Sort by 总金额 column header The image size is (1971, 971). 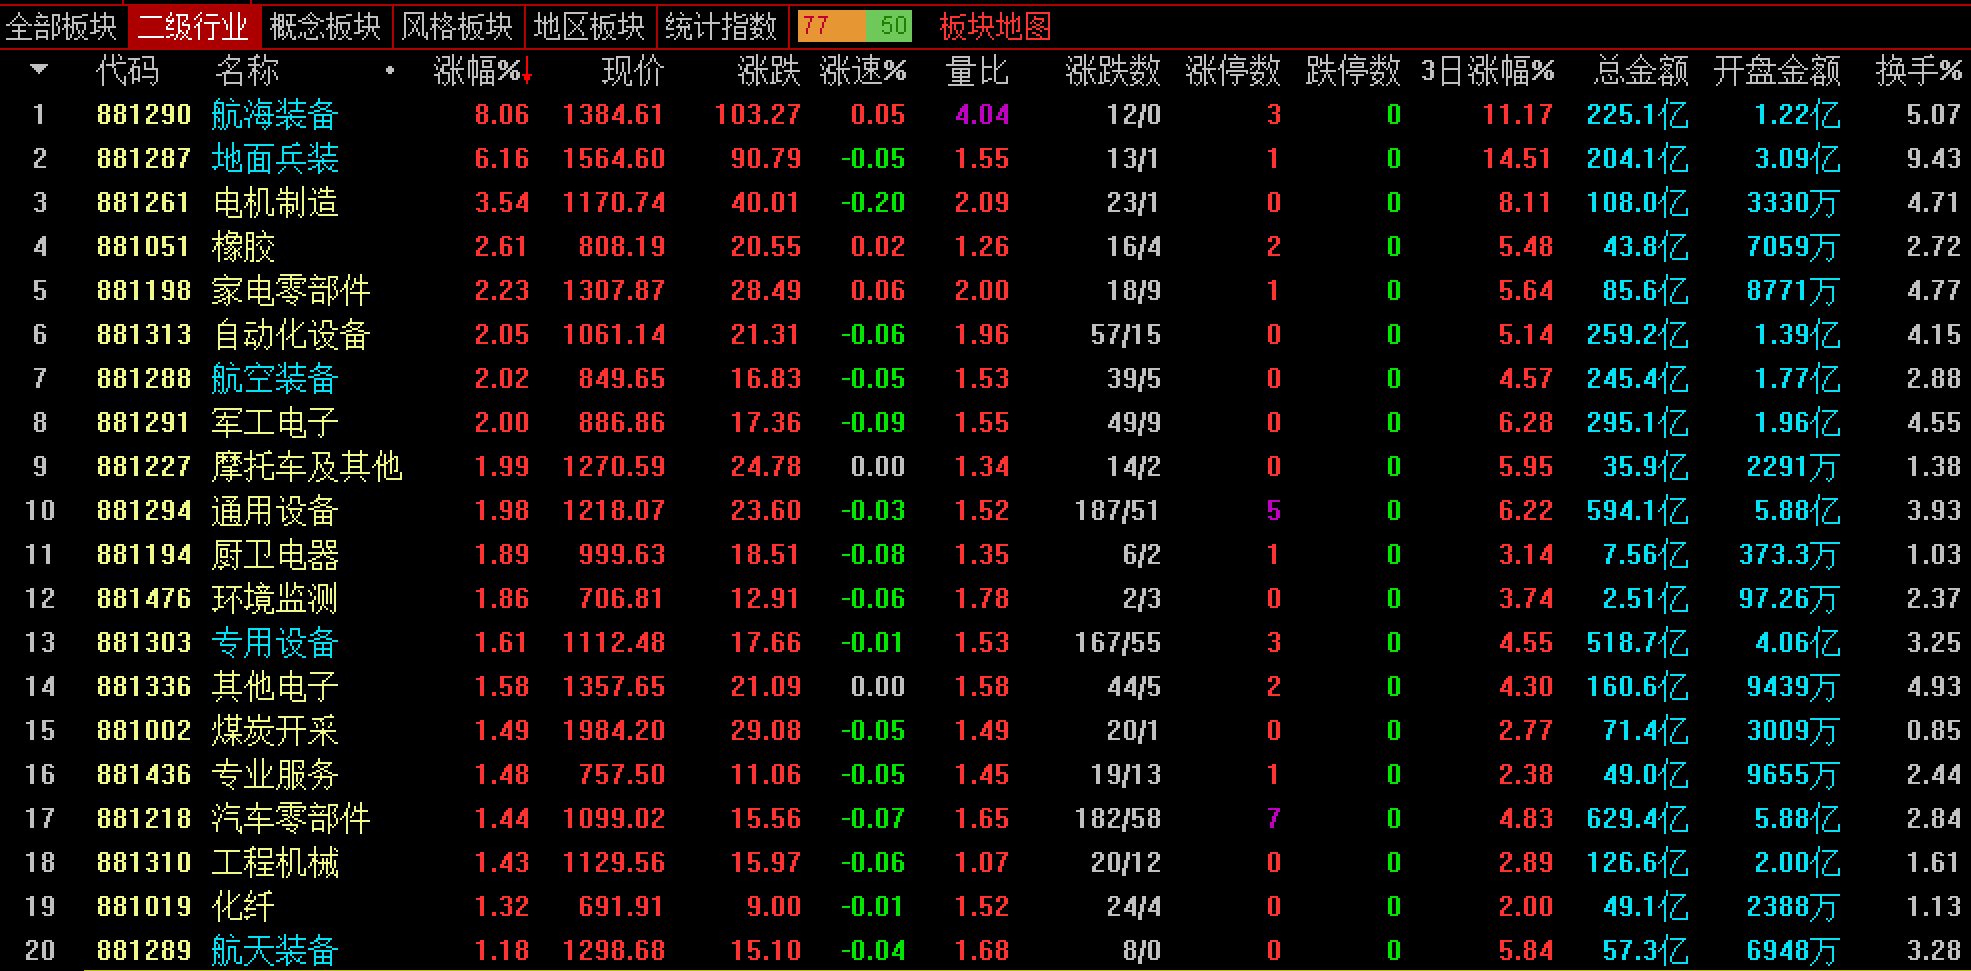[x=1641, y=70]
